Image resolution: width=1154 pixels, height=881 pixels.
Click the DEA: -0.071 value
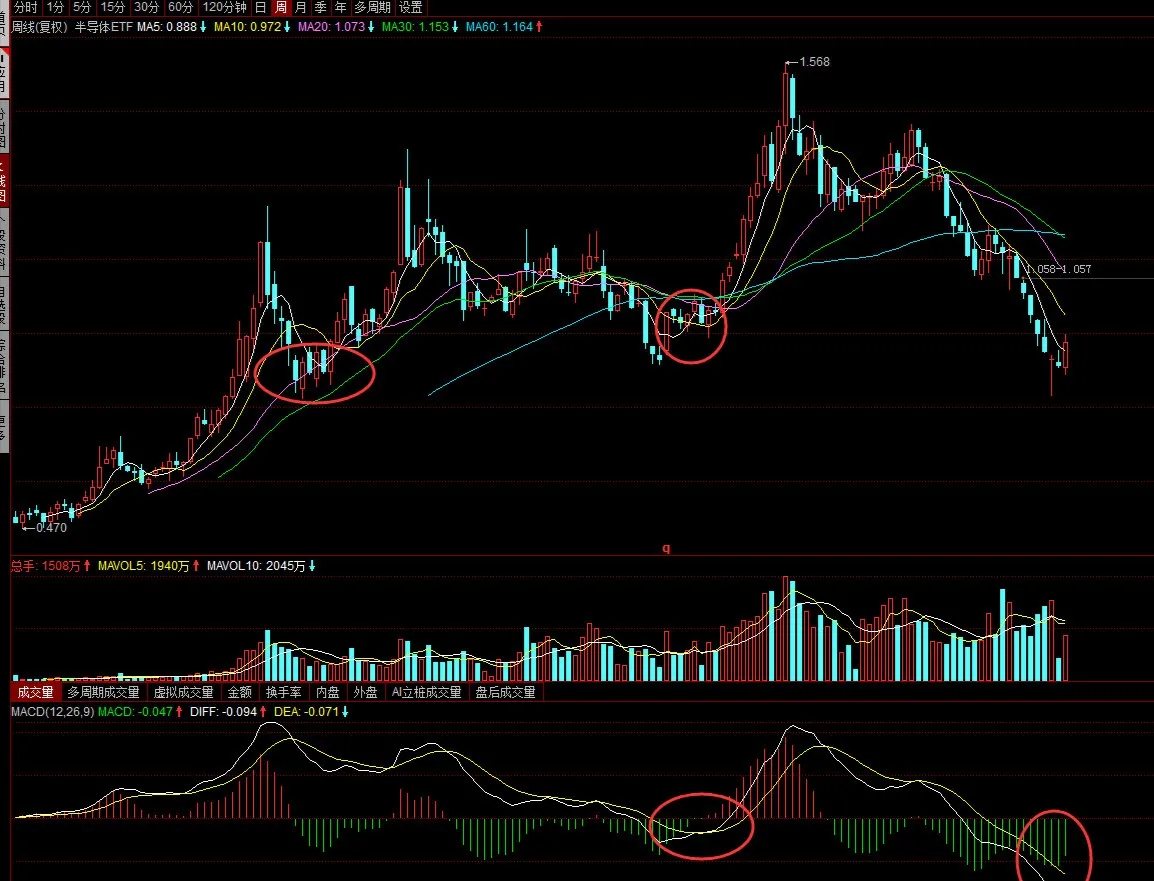pyautogui.click(x=306, y=712)
